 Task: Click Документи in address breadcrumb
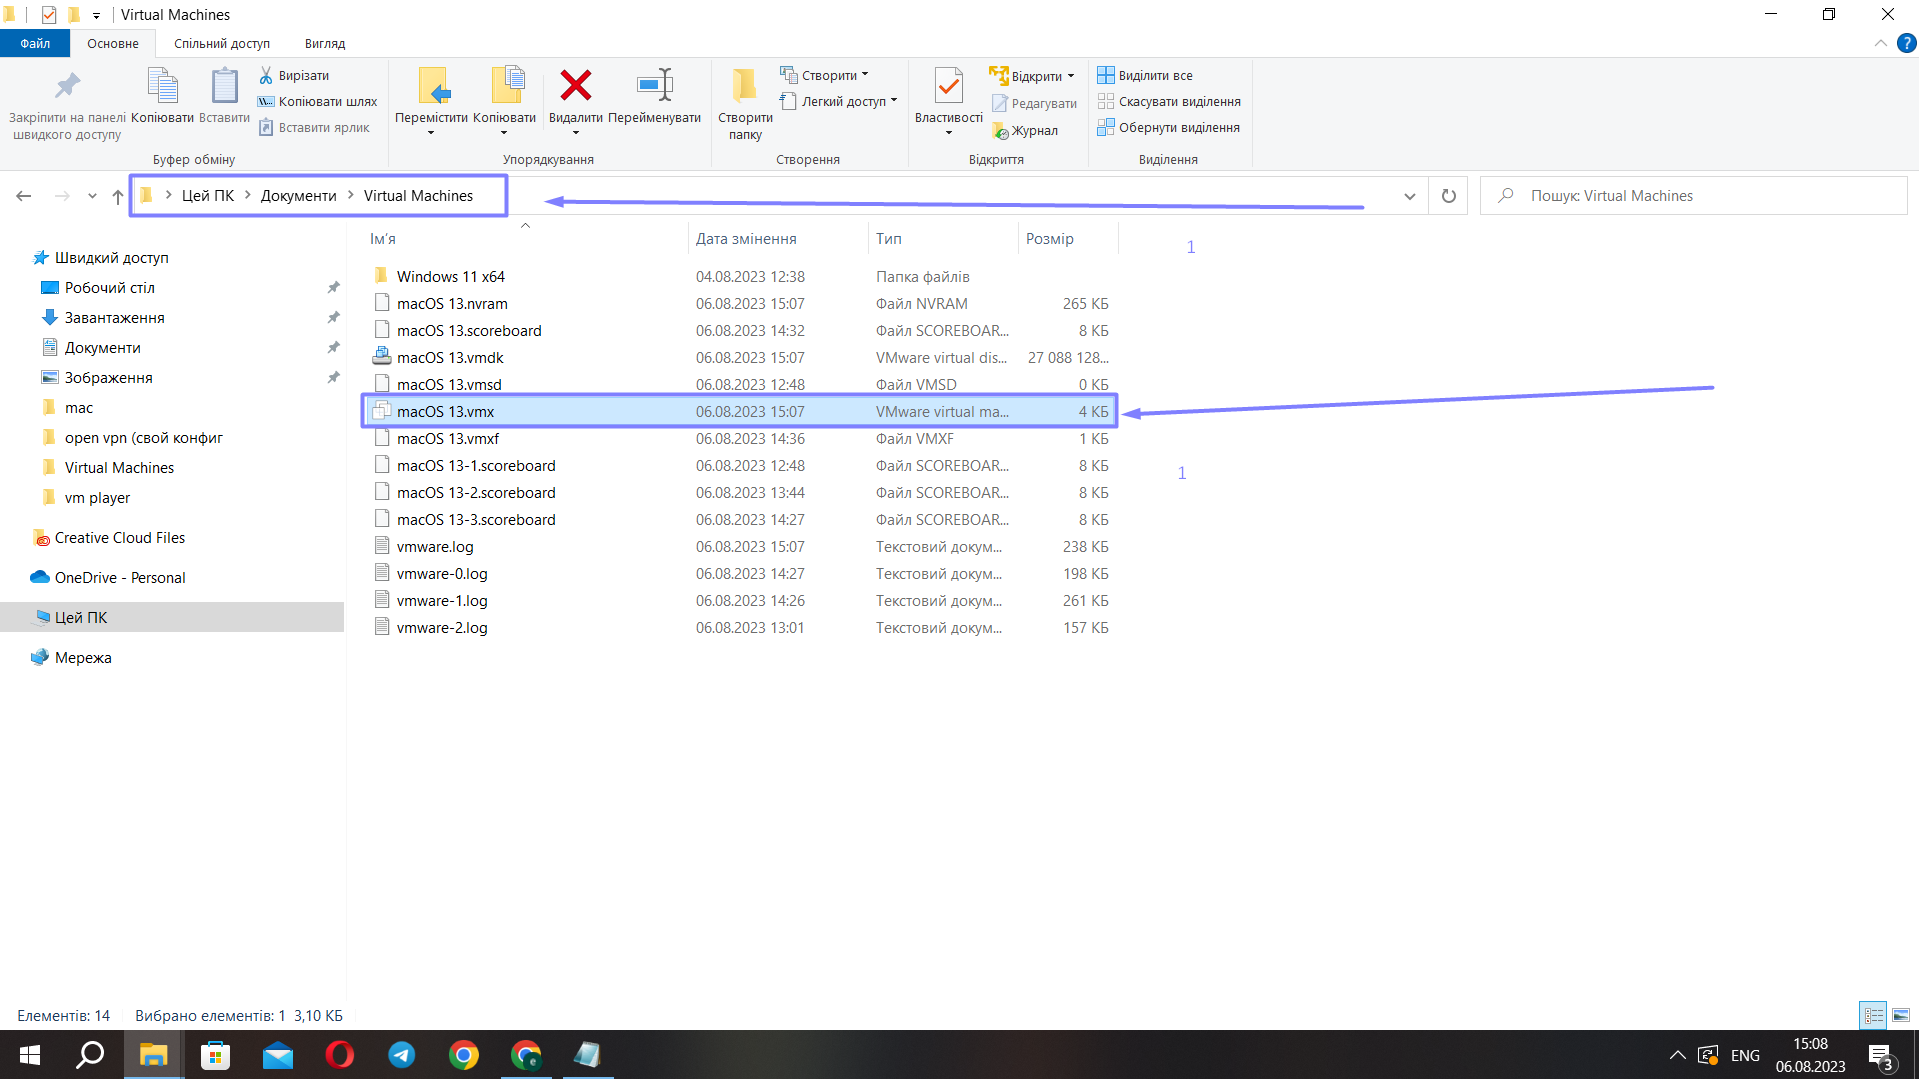pos(299,196)
